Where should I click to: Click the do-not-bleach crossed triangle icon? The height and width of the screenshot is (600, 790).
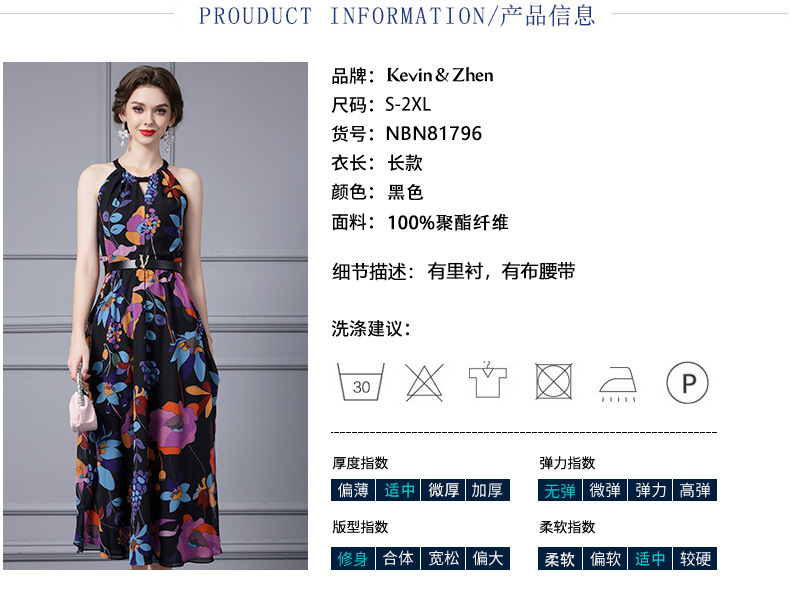pos(424,382)
